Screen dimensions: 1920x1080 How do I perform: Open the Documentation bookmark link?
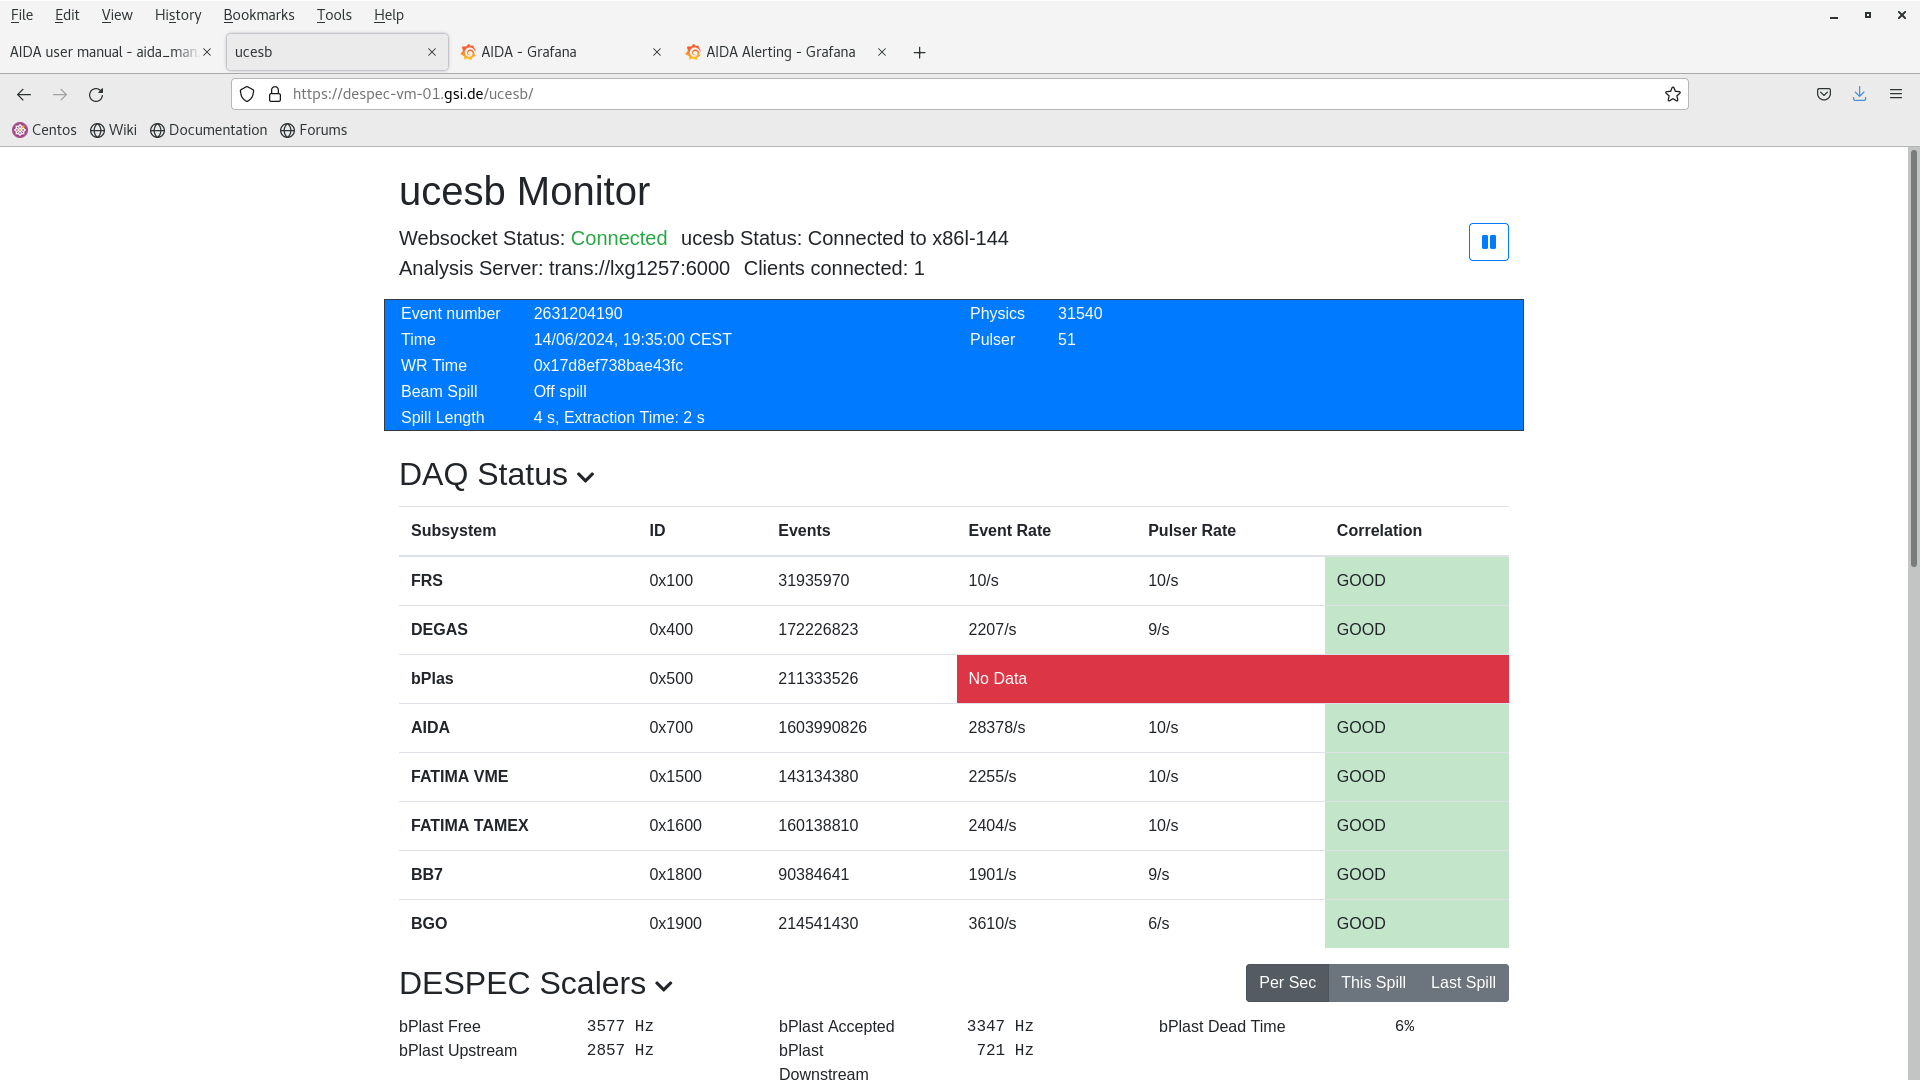click(208, 130)
